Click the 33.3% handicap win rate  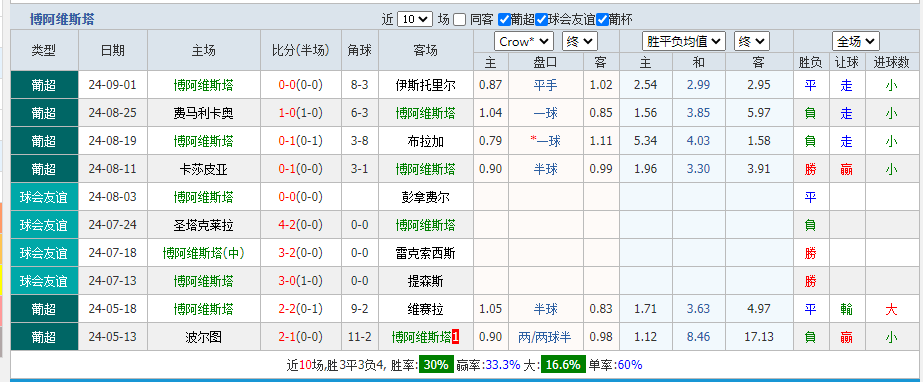(502, 365)
